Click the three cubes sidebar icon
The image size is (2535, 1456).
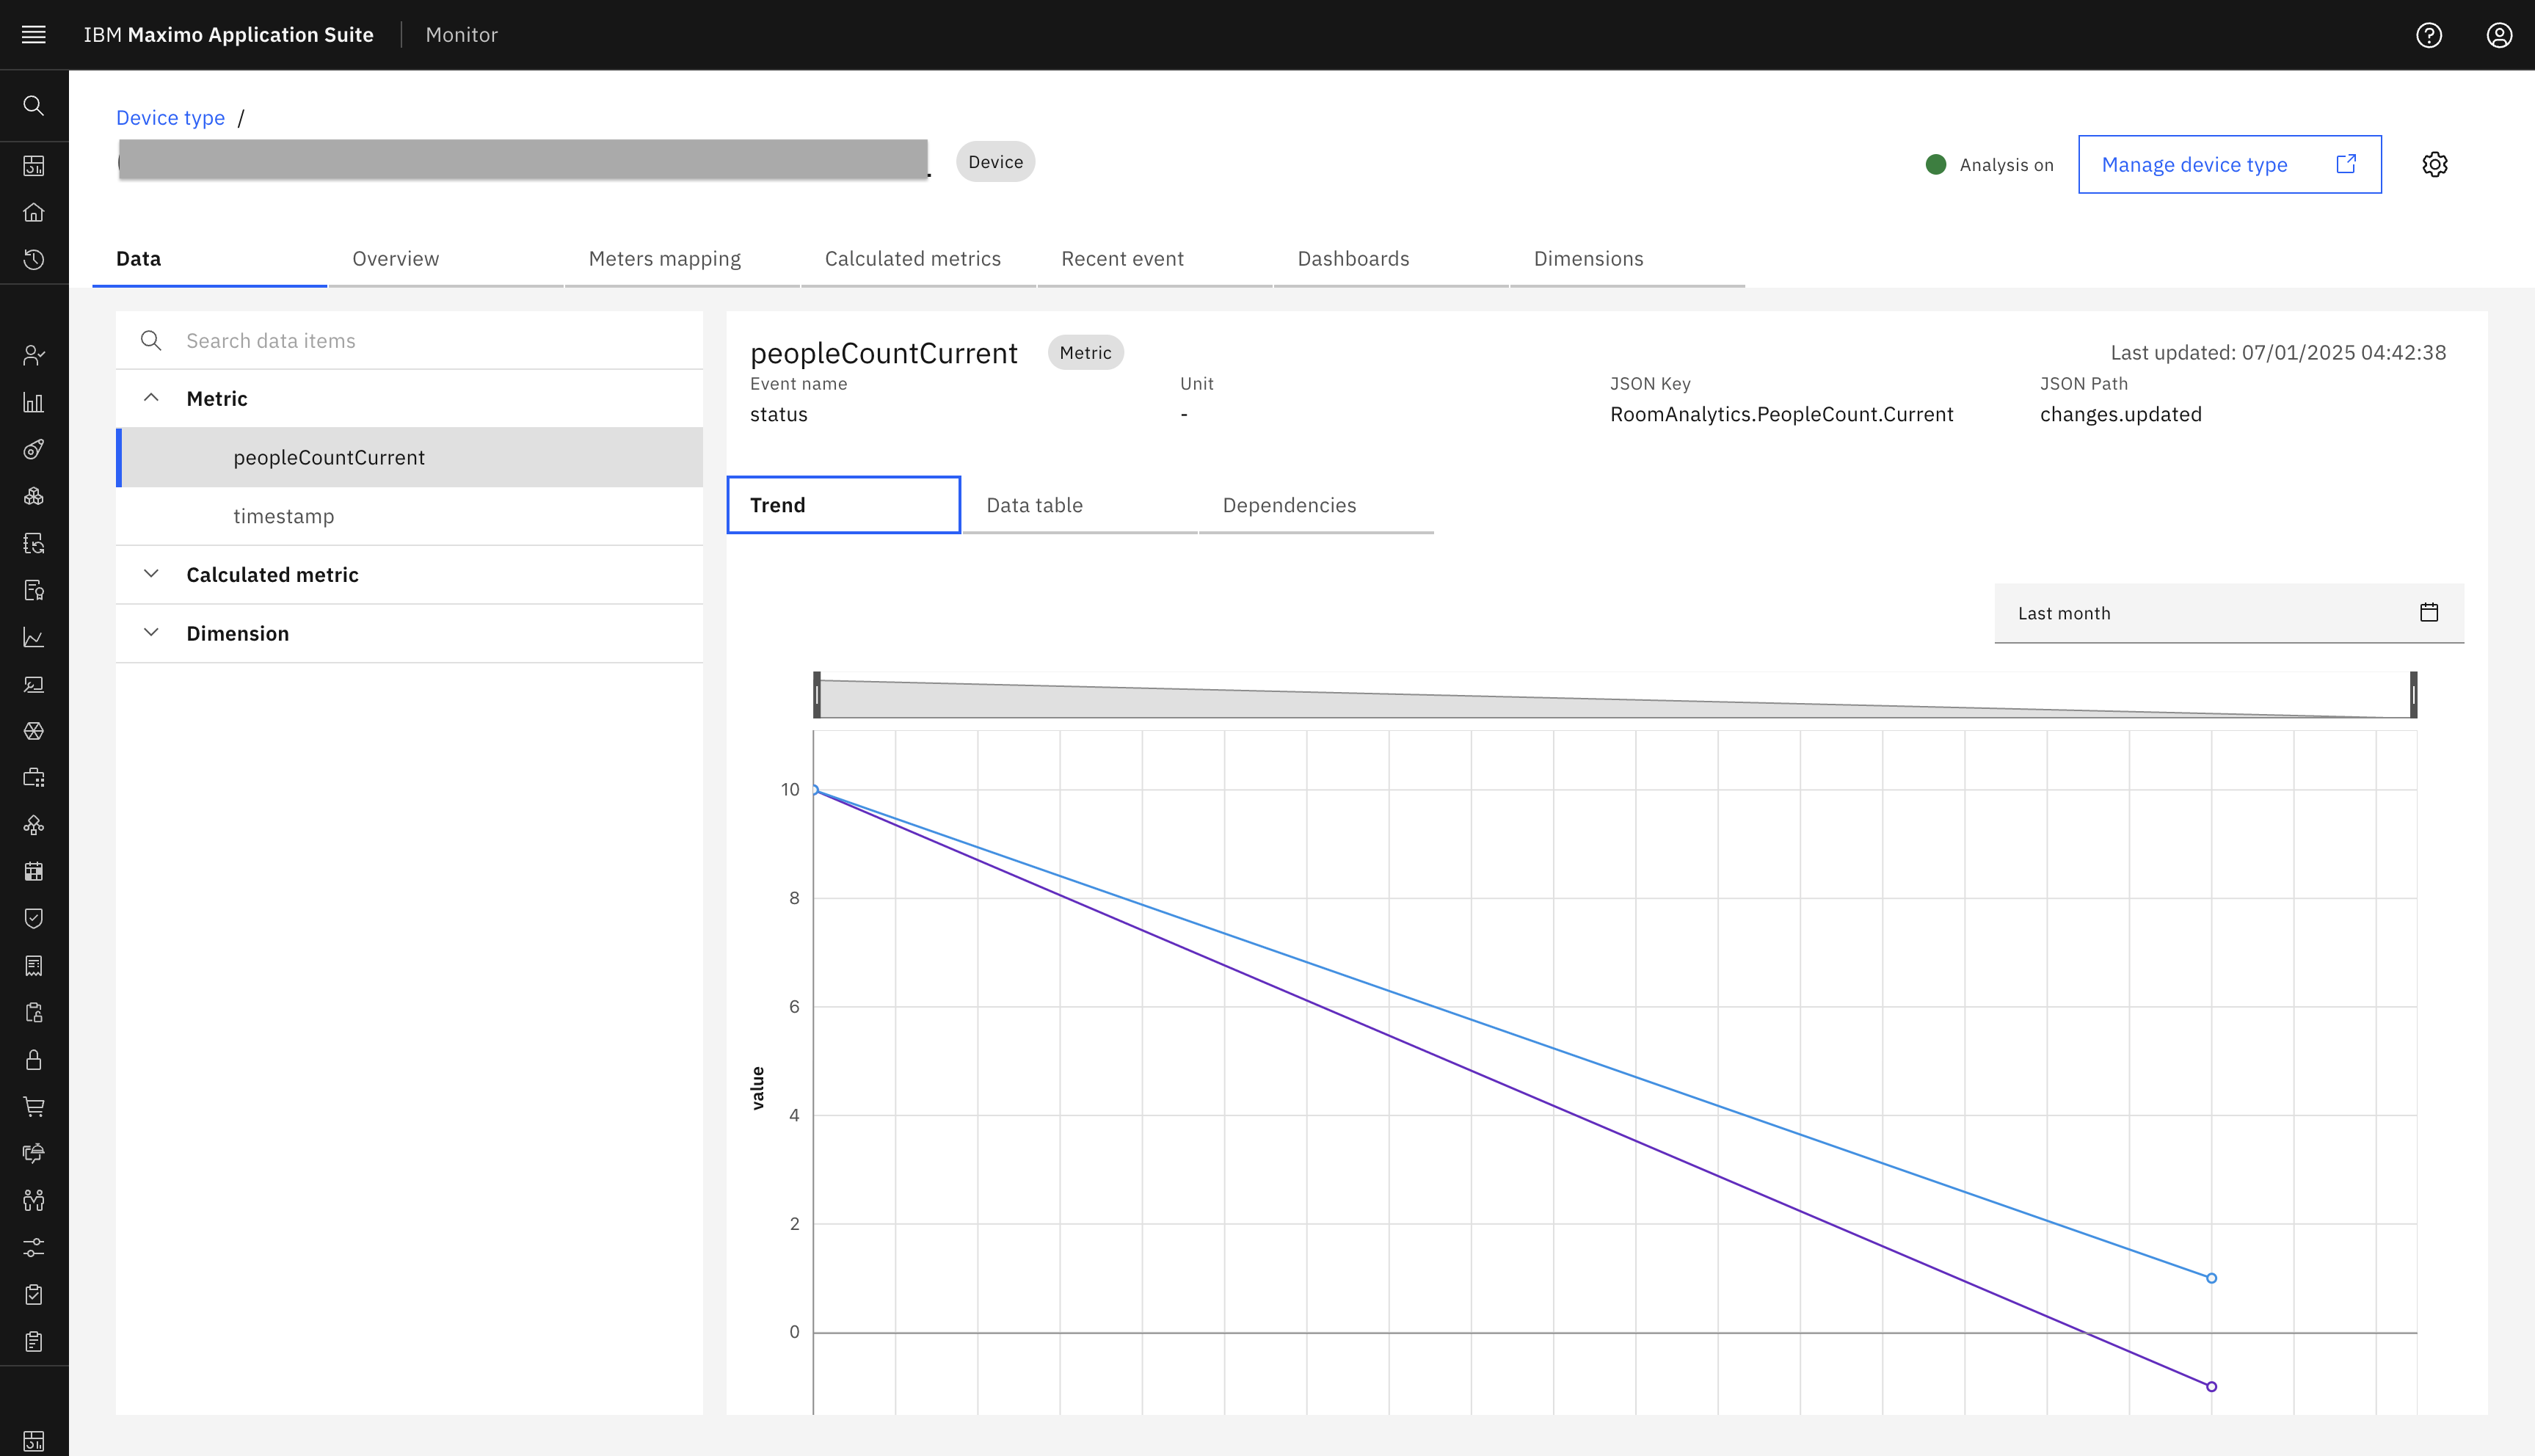[x=34, y=496]
